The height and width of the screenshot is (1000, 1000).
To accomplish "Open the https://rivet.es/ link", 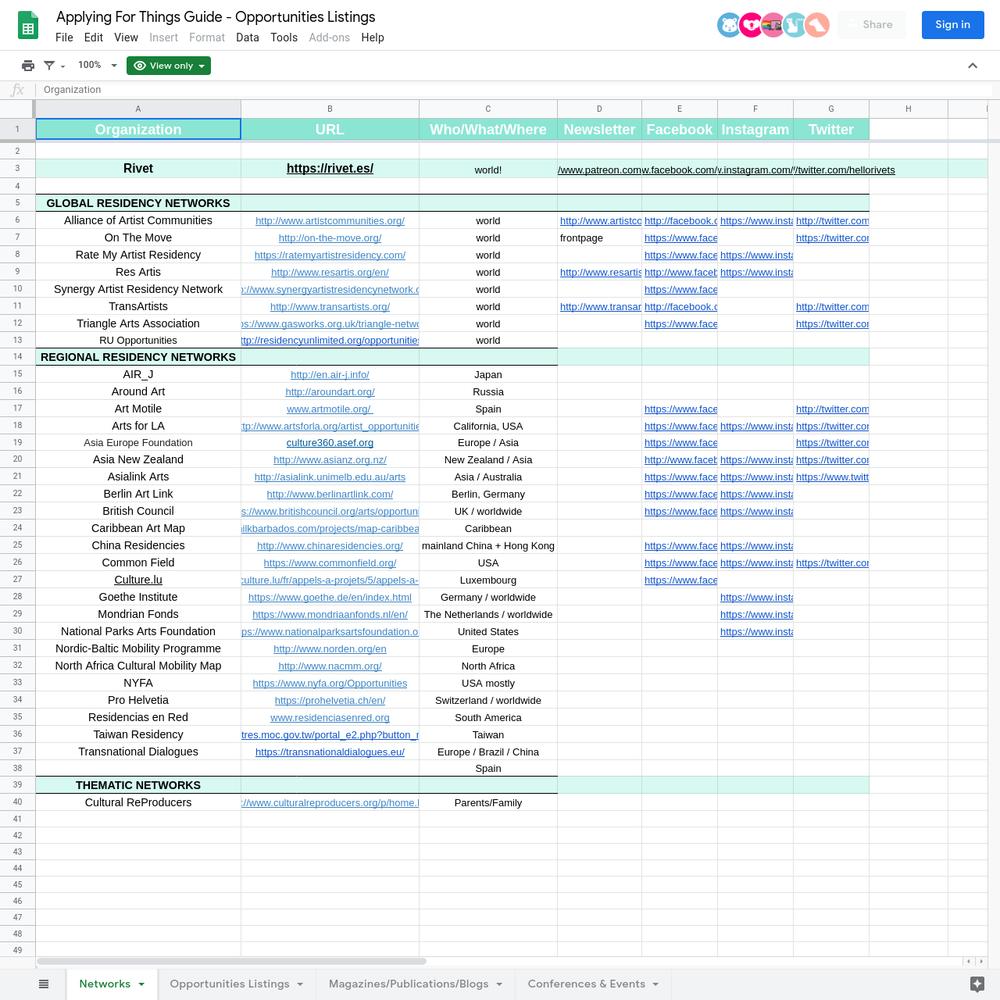I will pos(330,168).
